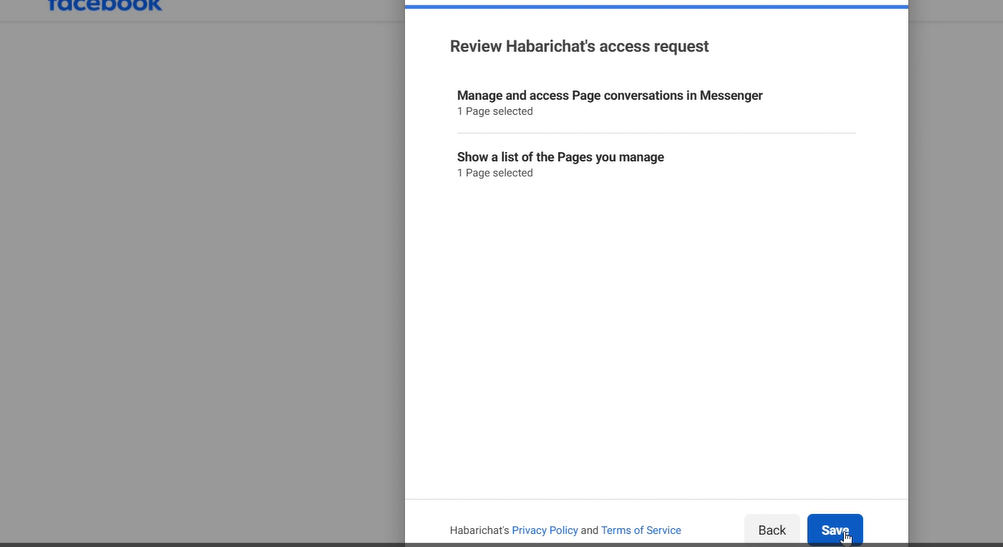Click the Facebook header bar right of the dialog
The width and height of the screenshot is (1003, 547).
955,9
